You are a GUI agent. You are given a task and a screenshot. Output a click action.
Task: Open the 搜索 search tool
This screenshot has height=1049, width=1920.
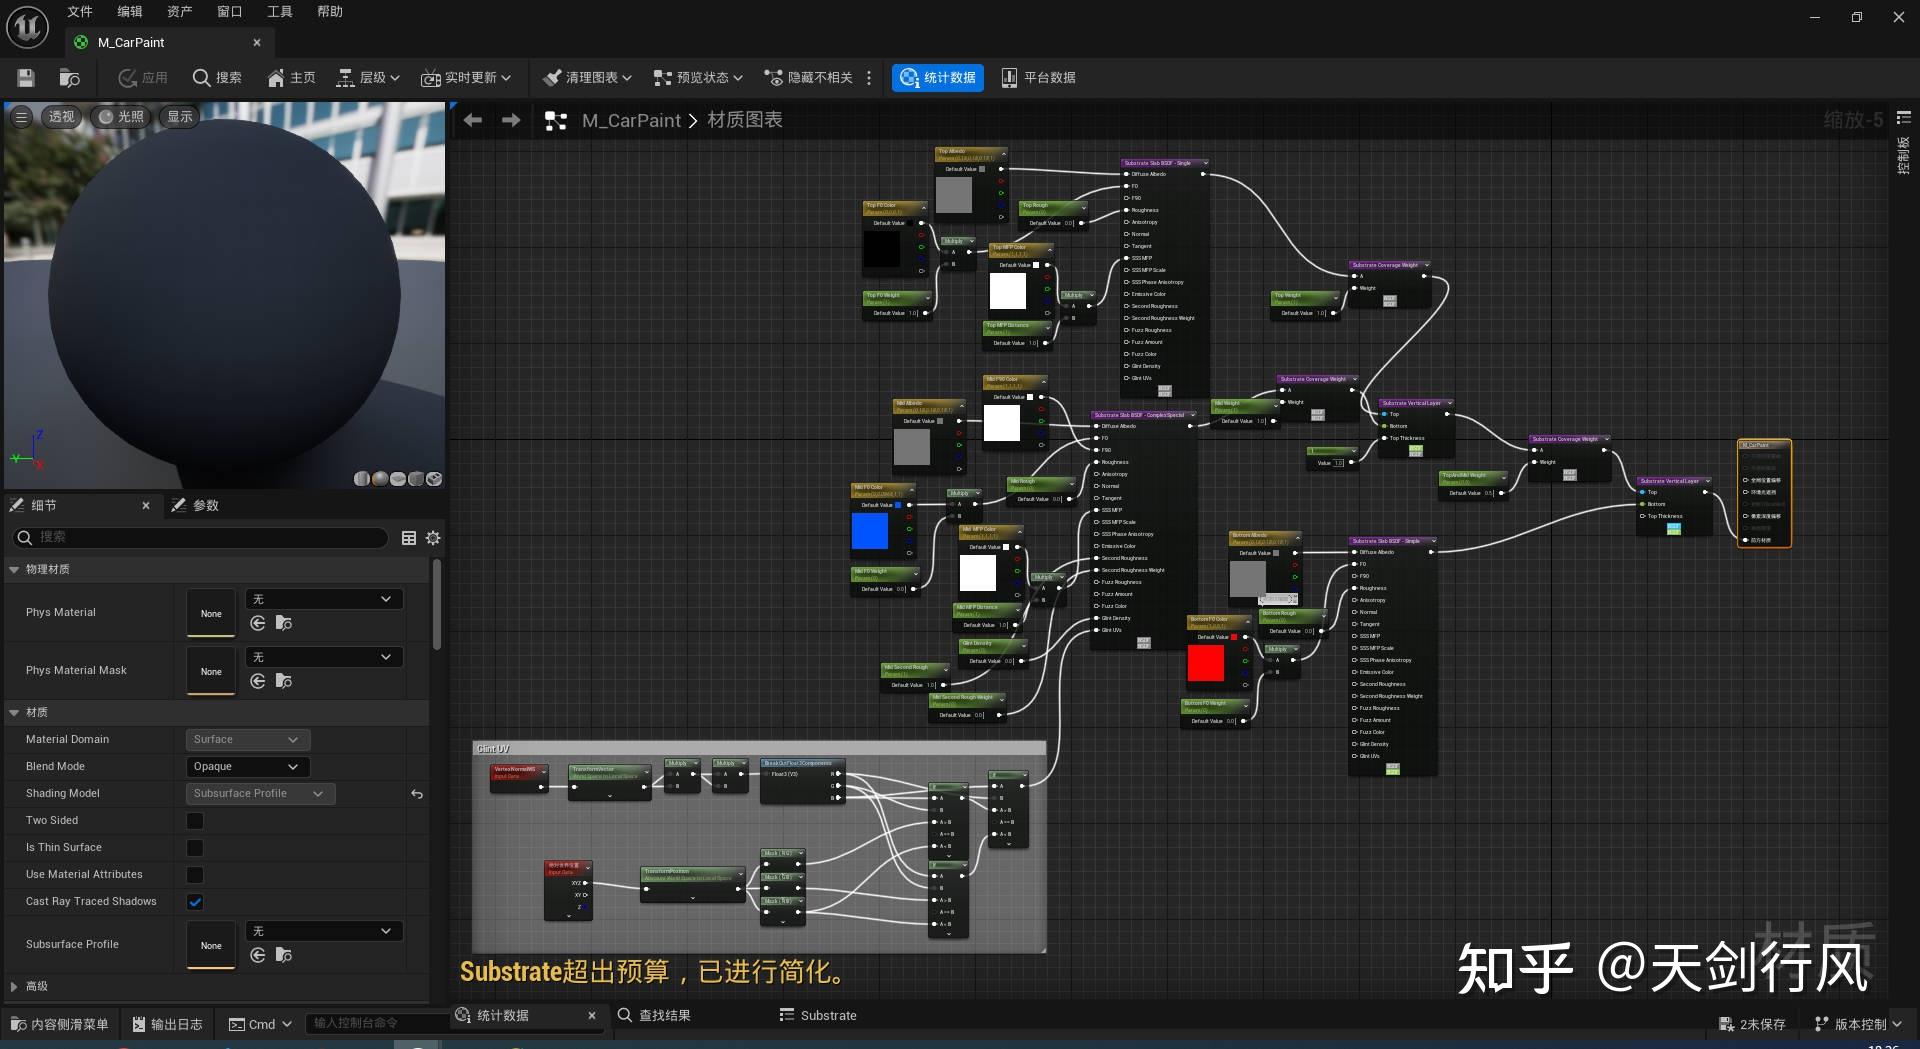pyautogui.click(x=217, y=78)
